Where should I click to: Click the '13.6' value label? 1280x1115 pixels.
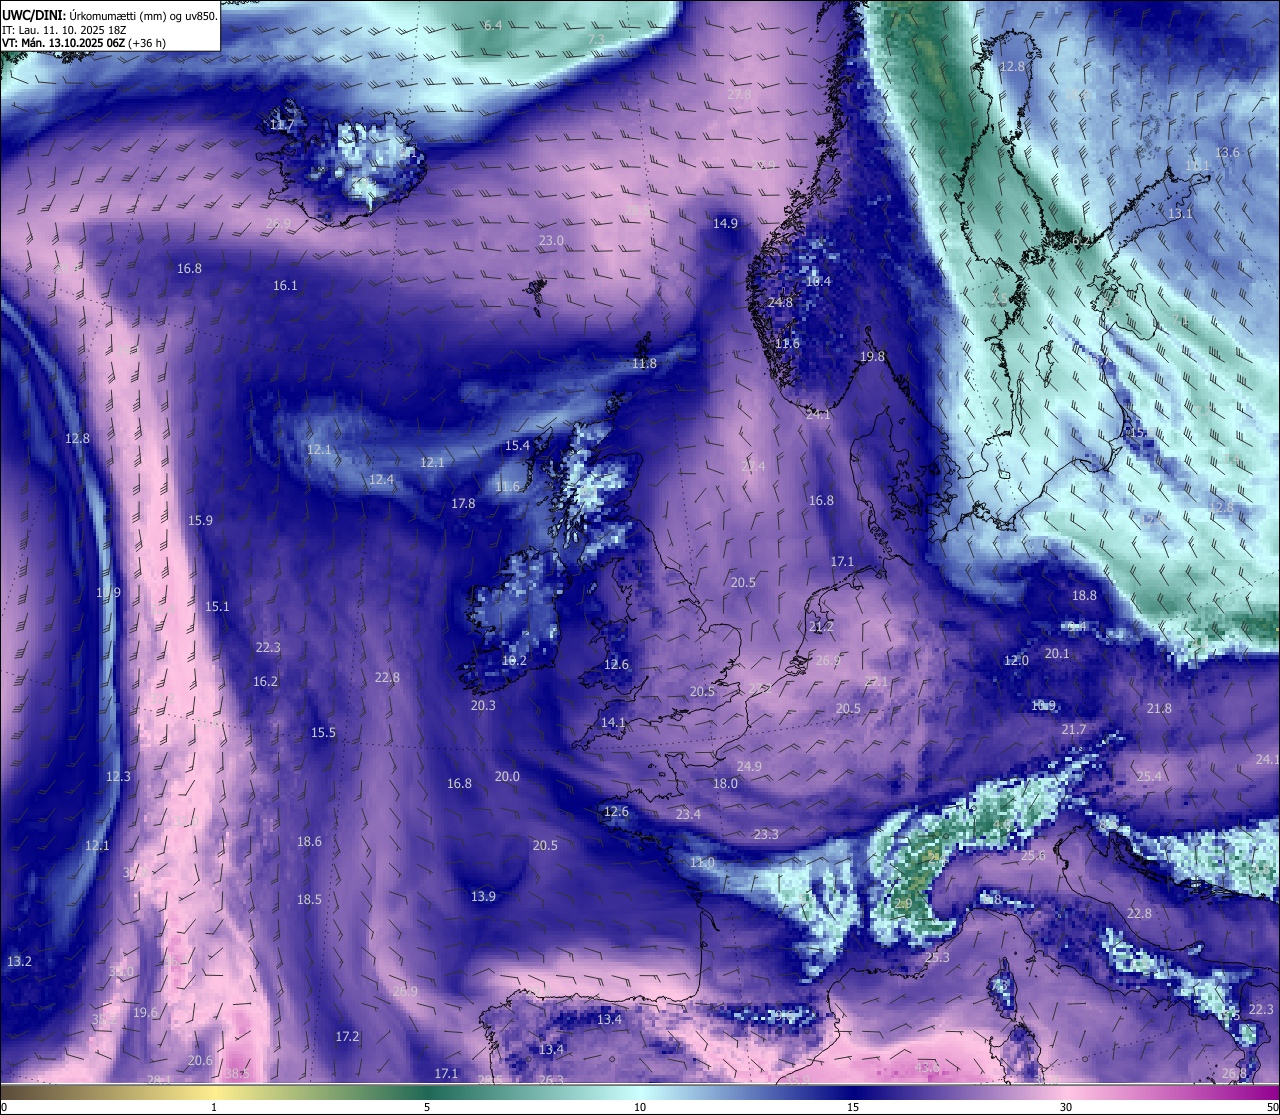coord(1227,152)
